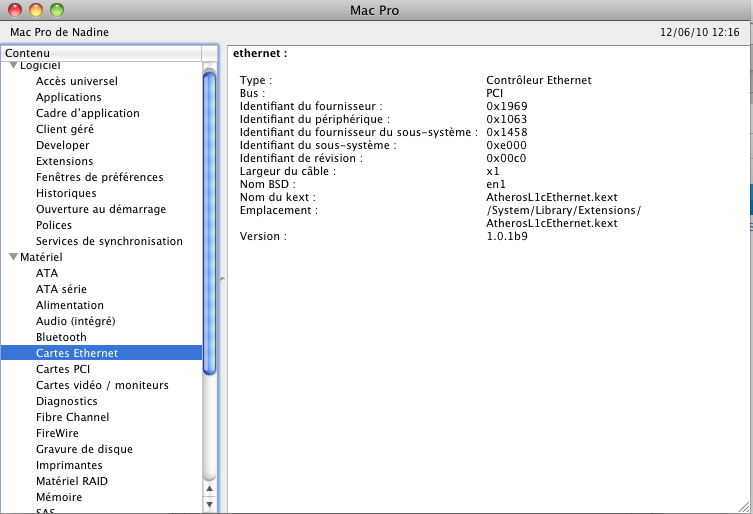The height and width of the screenshot is (514, 753).
Task: Click the 0x1969 vendor identifier
Action: (507, 106)
